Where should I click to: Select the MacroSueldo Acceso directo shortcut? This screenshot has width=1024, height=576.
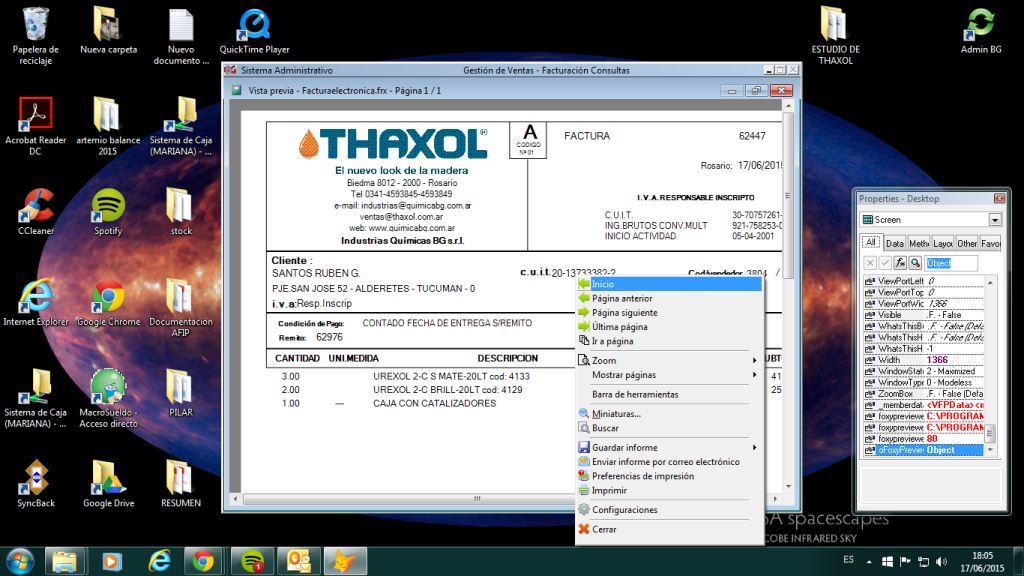tap(108, 398)
